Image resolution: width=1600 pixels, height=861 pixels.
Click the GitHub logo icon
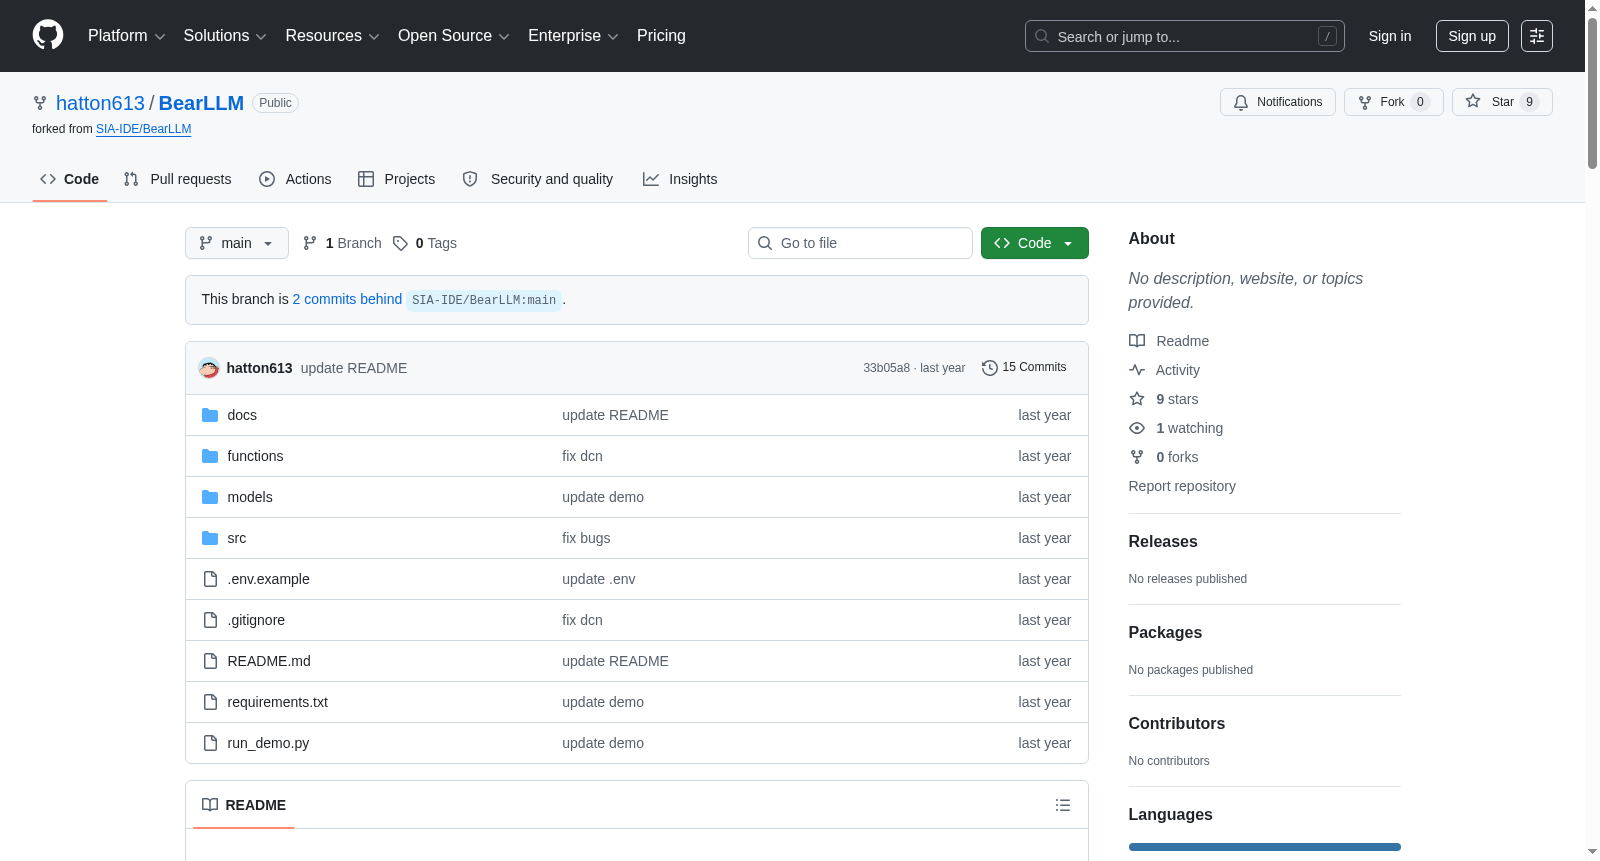click(48, 35)
